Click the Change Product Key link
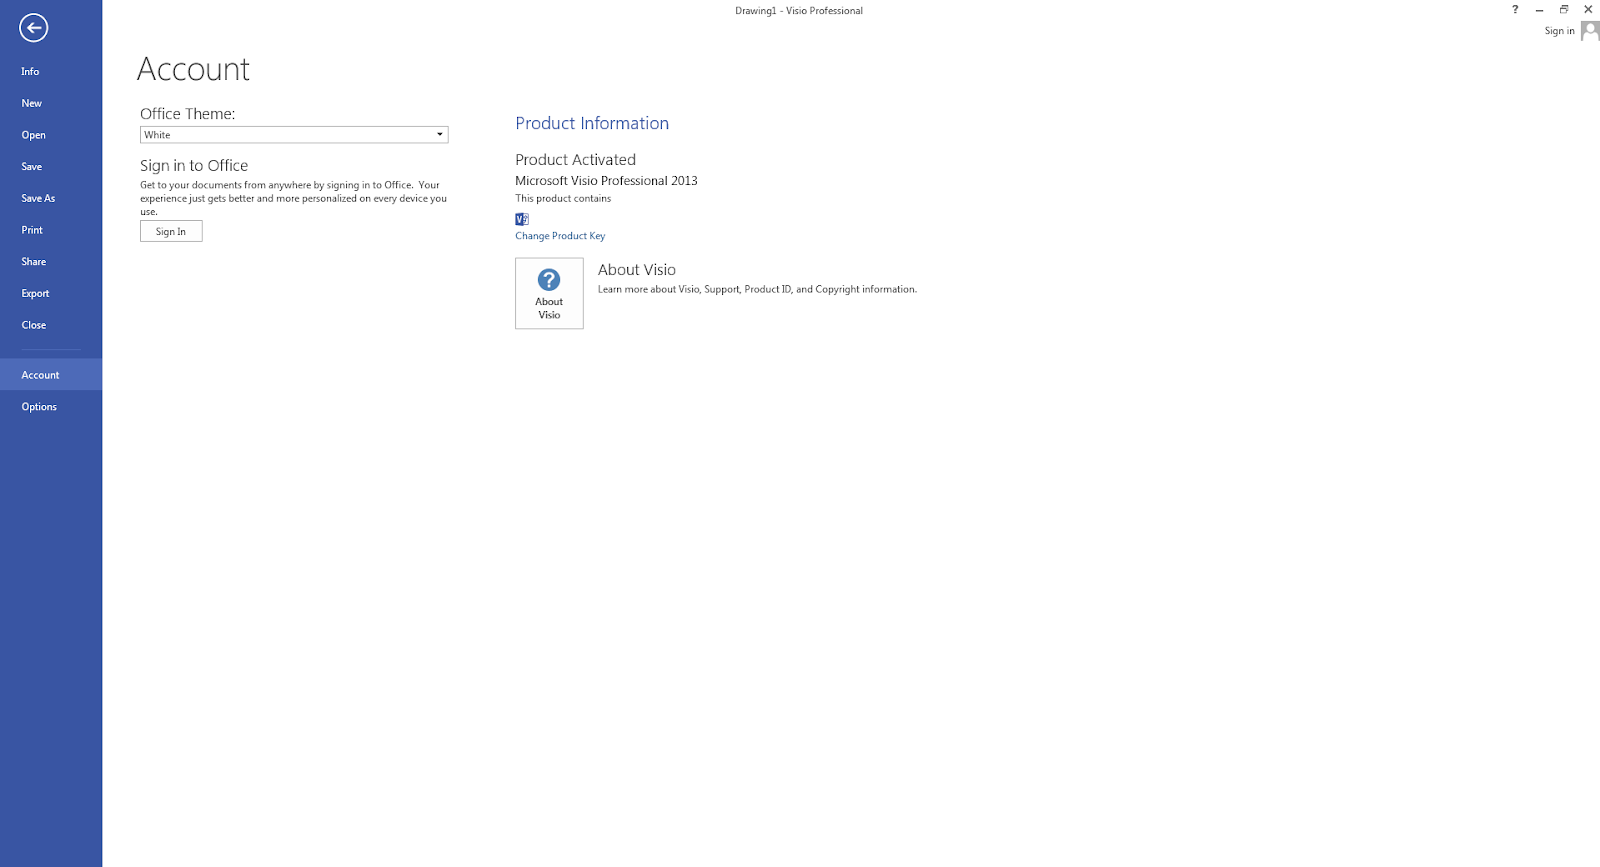Screen dimensions: 1600x867 pos(560,236)
